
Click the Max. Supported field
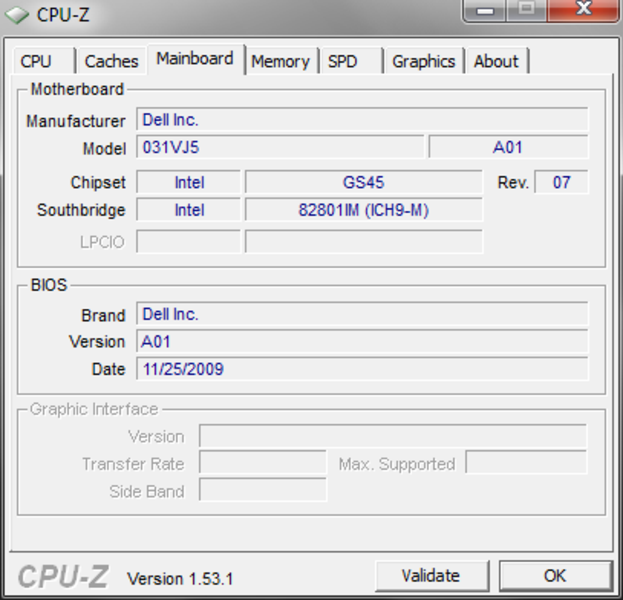[x=526, y=462]
